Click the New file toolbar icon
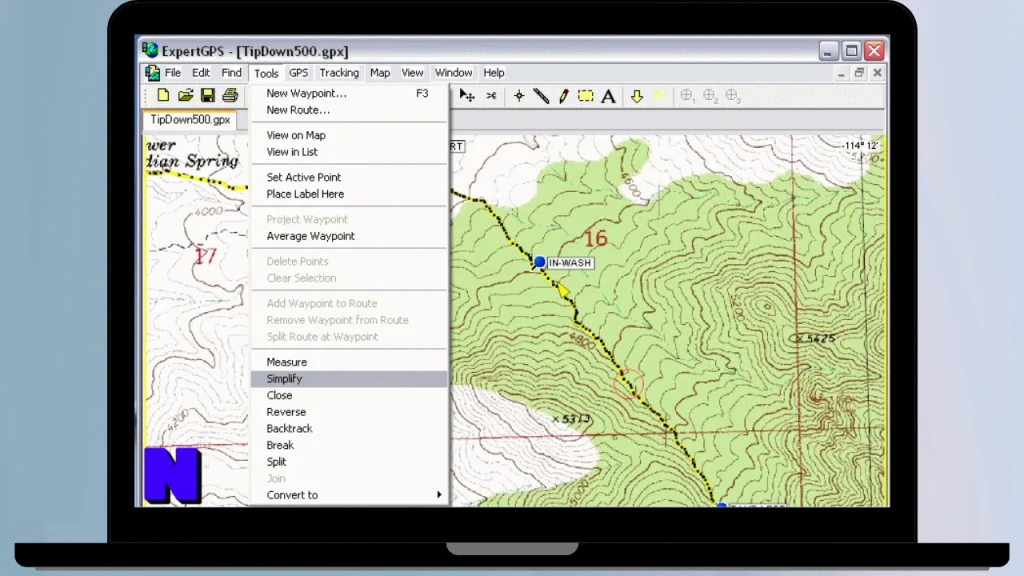The width and height of the screenshot is (1024, 576). pos(163,95)
